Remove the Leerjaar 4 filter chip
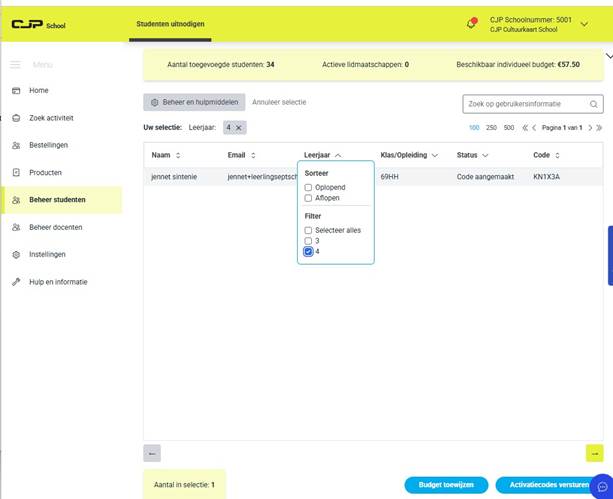The width and height of the screenshot is (613, 499). pyautogui.click(x=238, y=127)
